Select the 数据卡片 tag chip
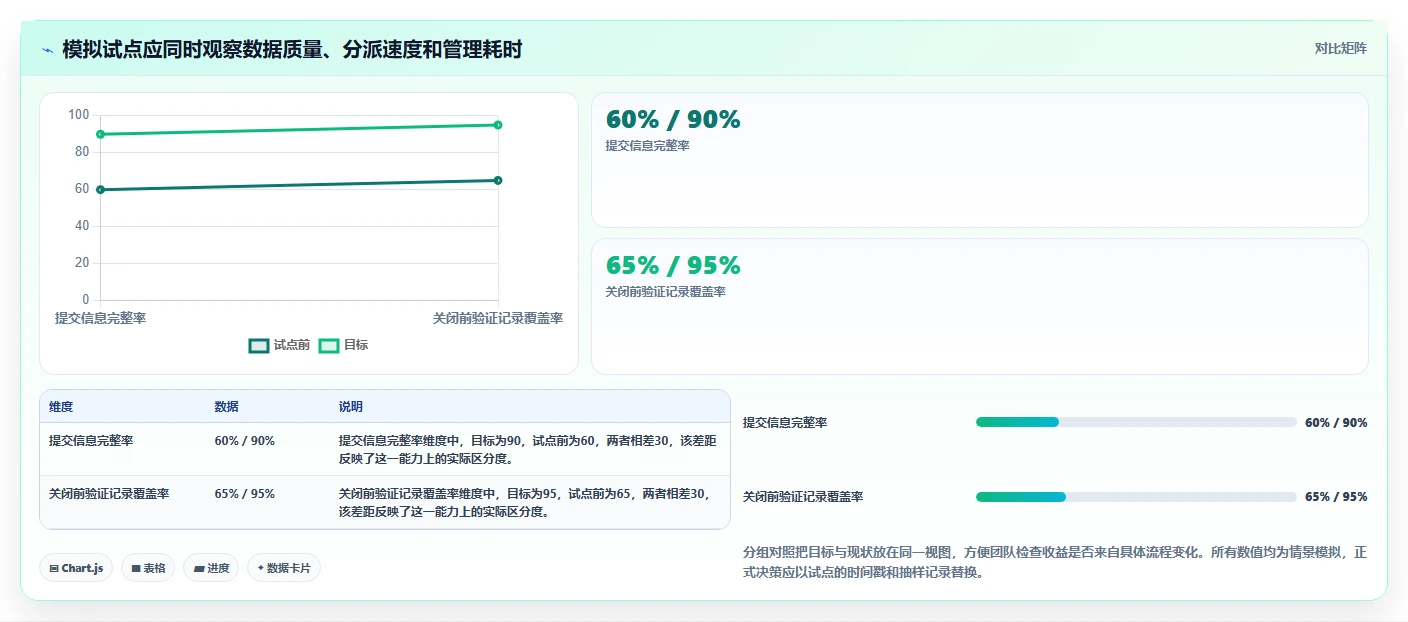 point(284,568)
